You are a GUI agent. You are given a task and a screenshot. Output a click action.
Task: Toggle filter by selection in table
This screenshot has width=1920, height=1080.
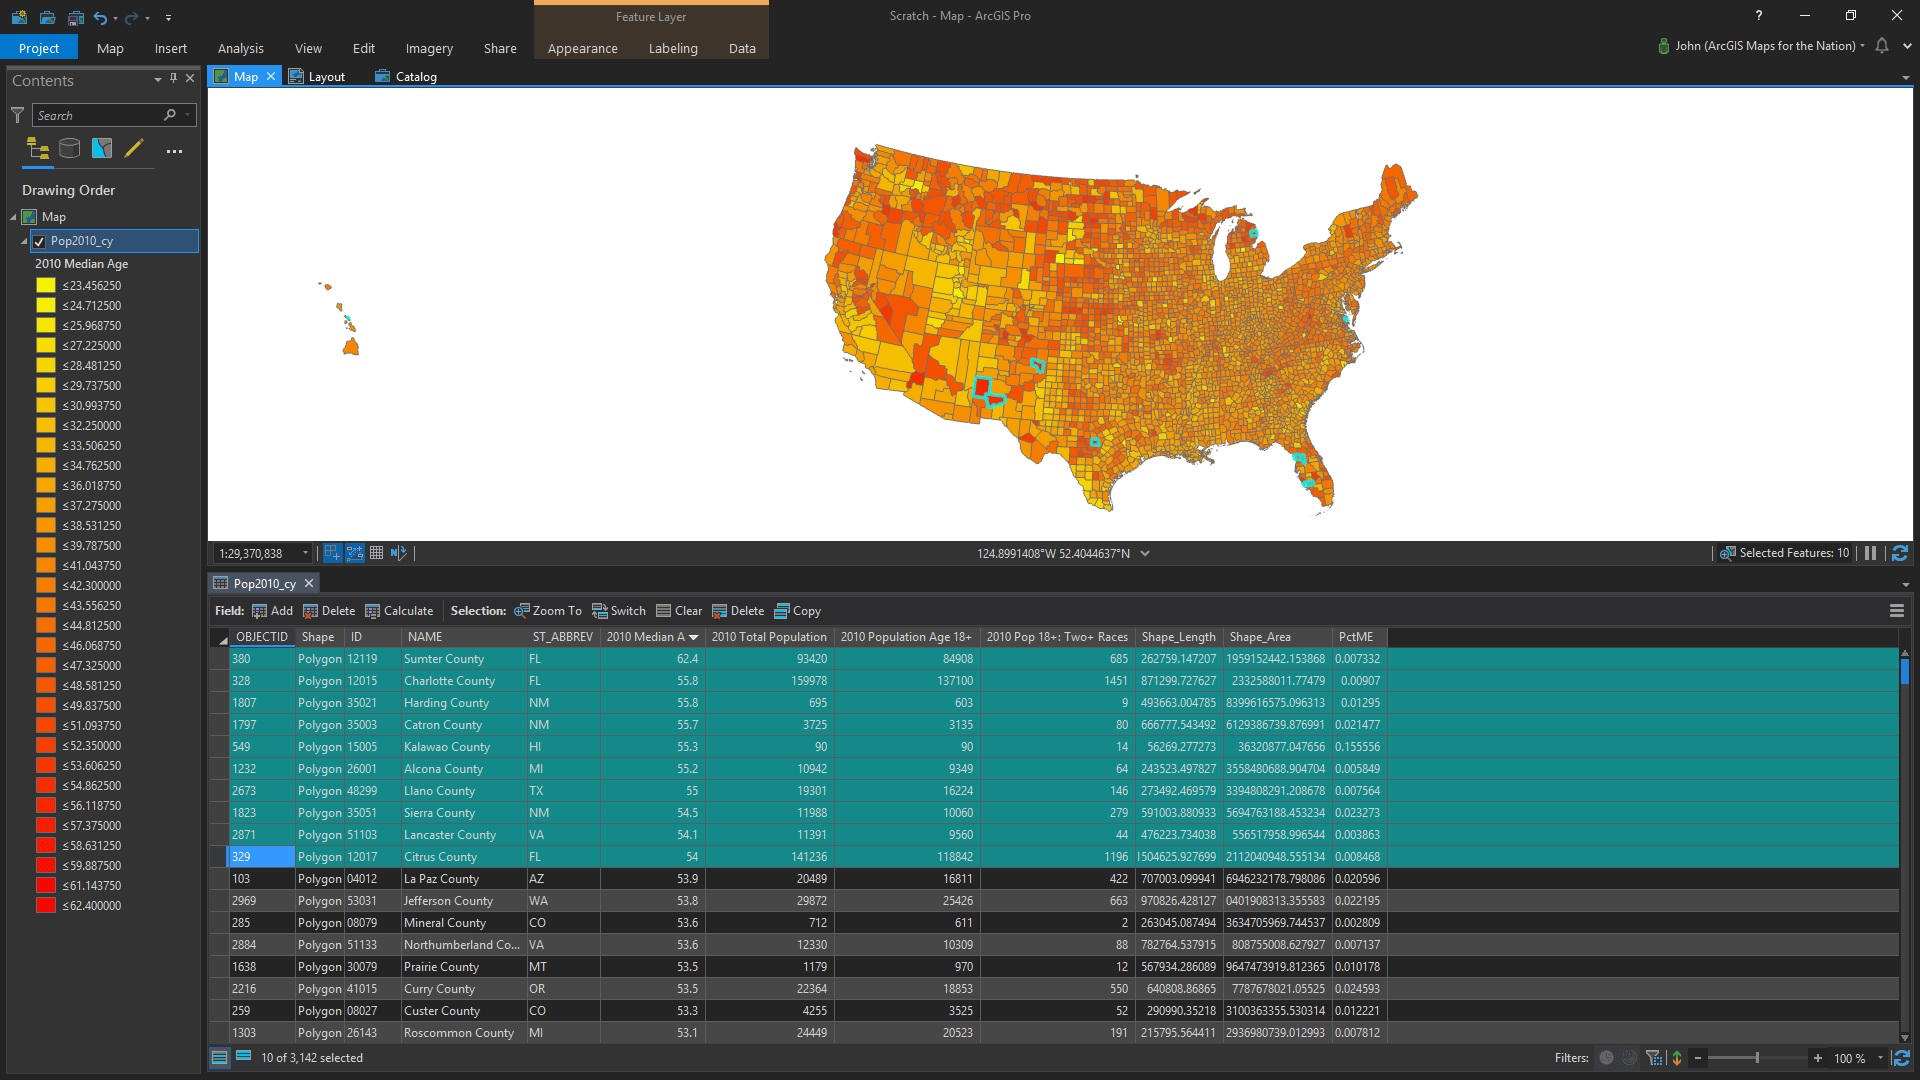coord(1654,1058)
